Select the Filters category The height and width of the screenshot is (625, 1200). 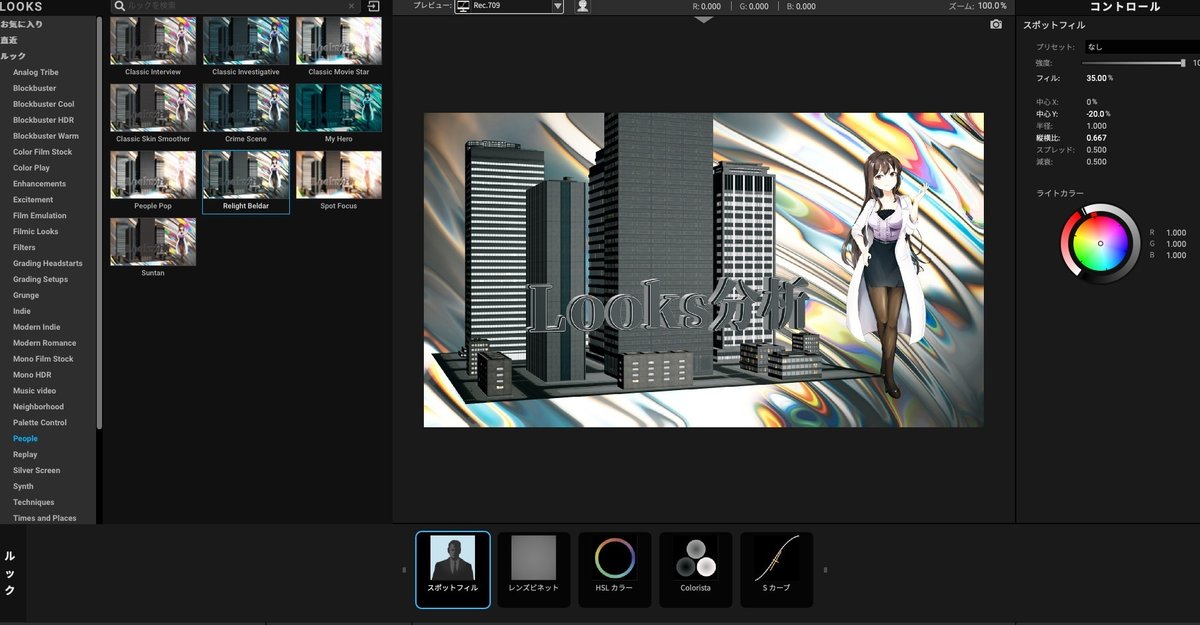coord(24,248)
